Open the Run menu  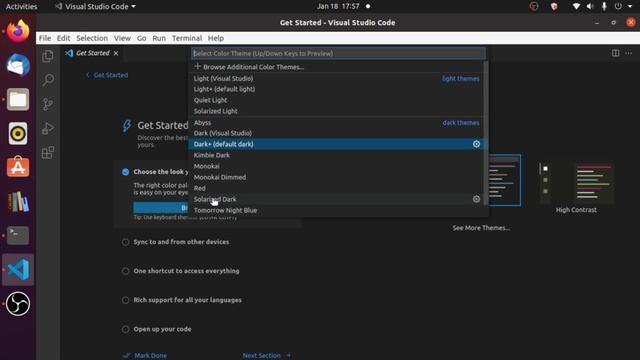tap(159, 38)
